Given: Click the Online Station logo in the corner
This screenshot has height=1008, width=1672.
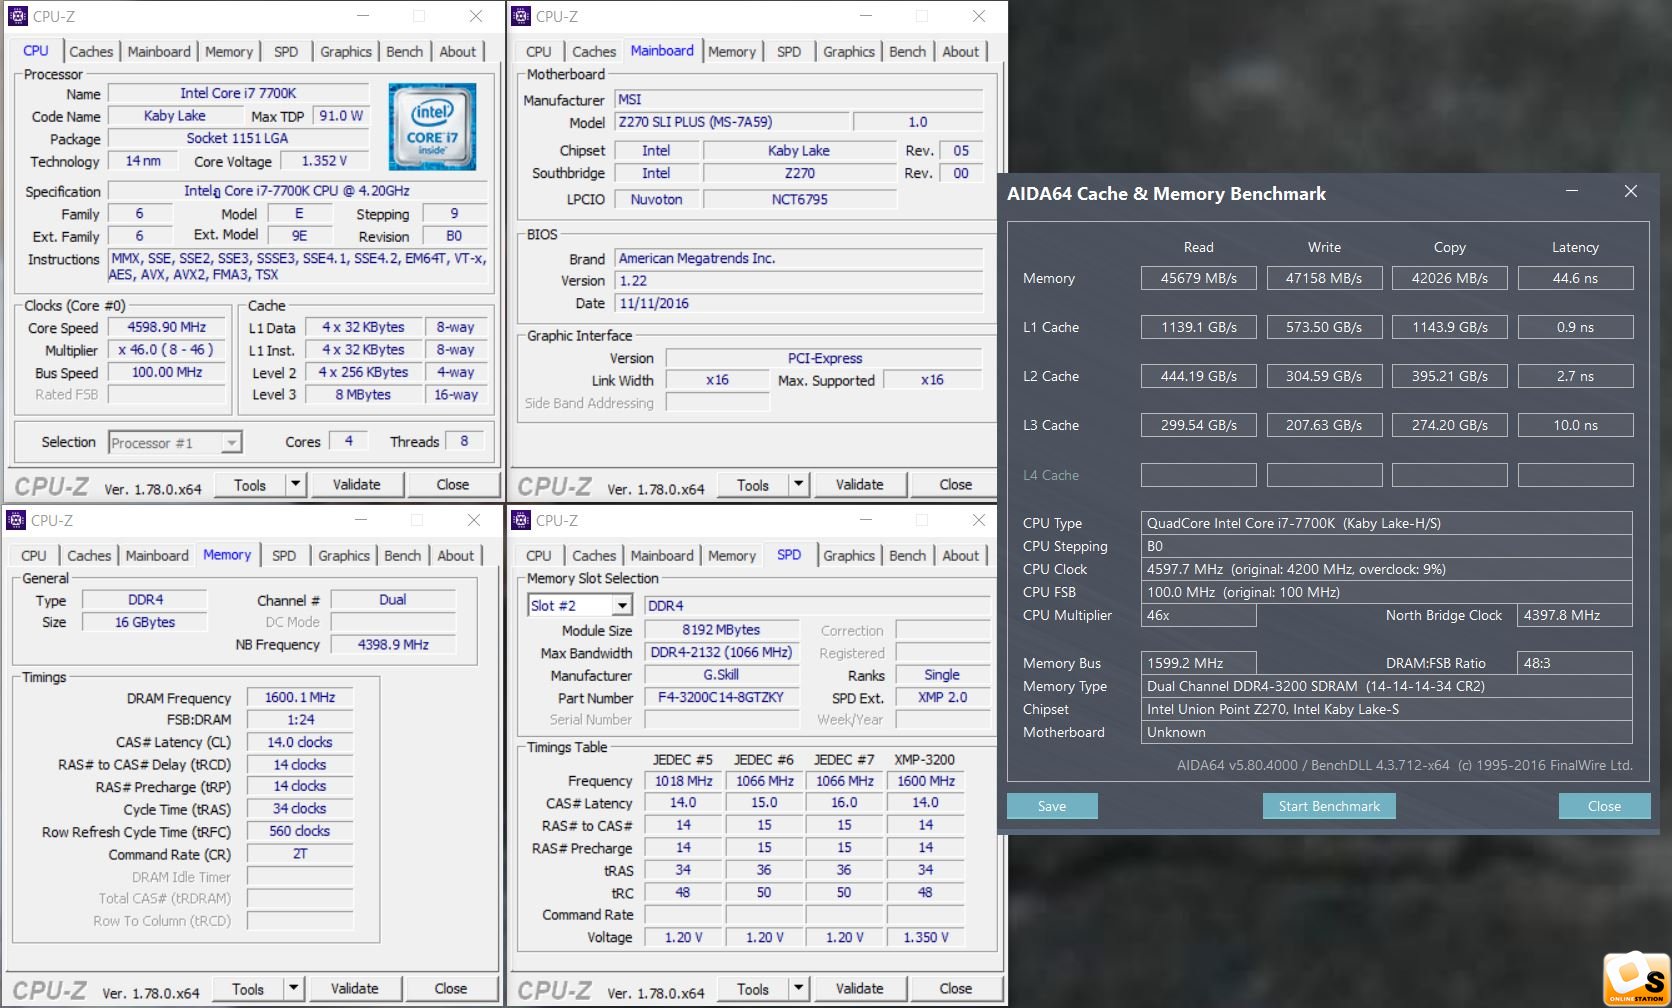Looking at the screenshot, I should [x=1636, y=979].
